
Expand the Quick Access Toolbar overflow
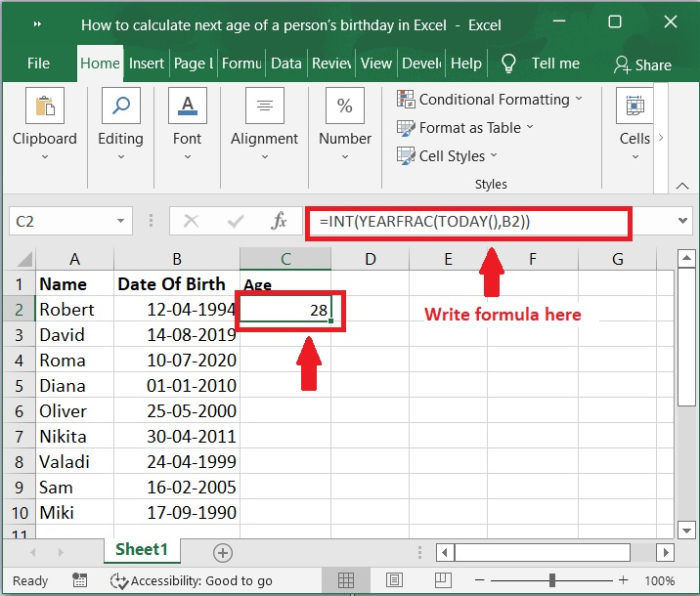click(38, 24)
